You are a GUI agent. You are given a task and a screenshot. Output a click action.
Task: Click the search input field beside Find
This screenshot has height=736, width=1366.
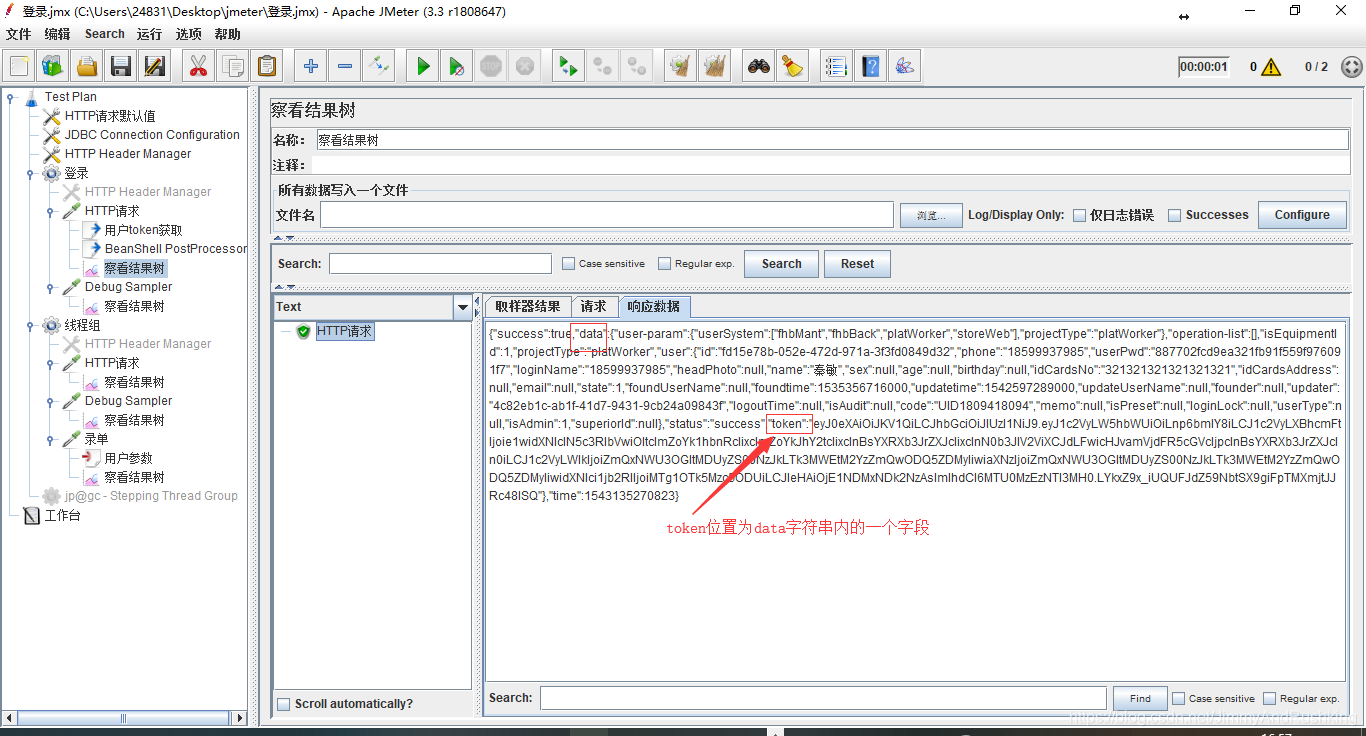tap(823, 698)
